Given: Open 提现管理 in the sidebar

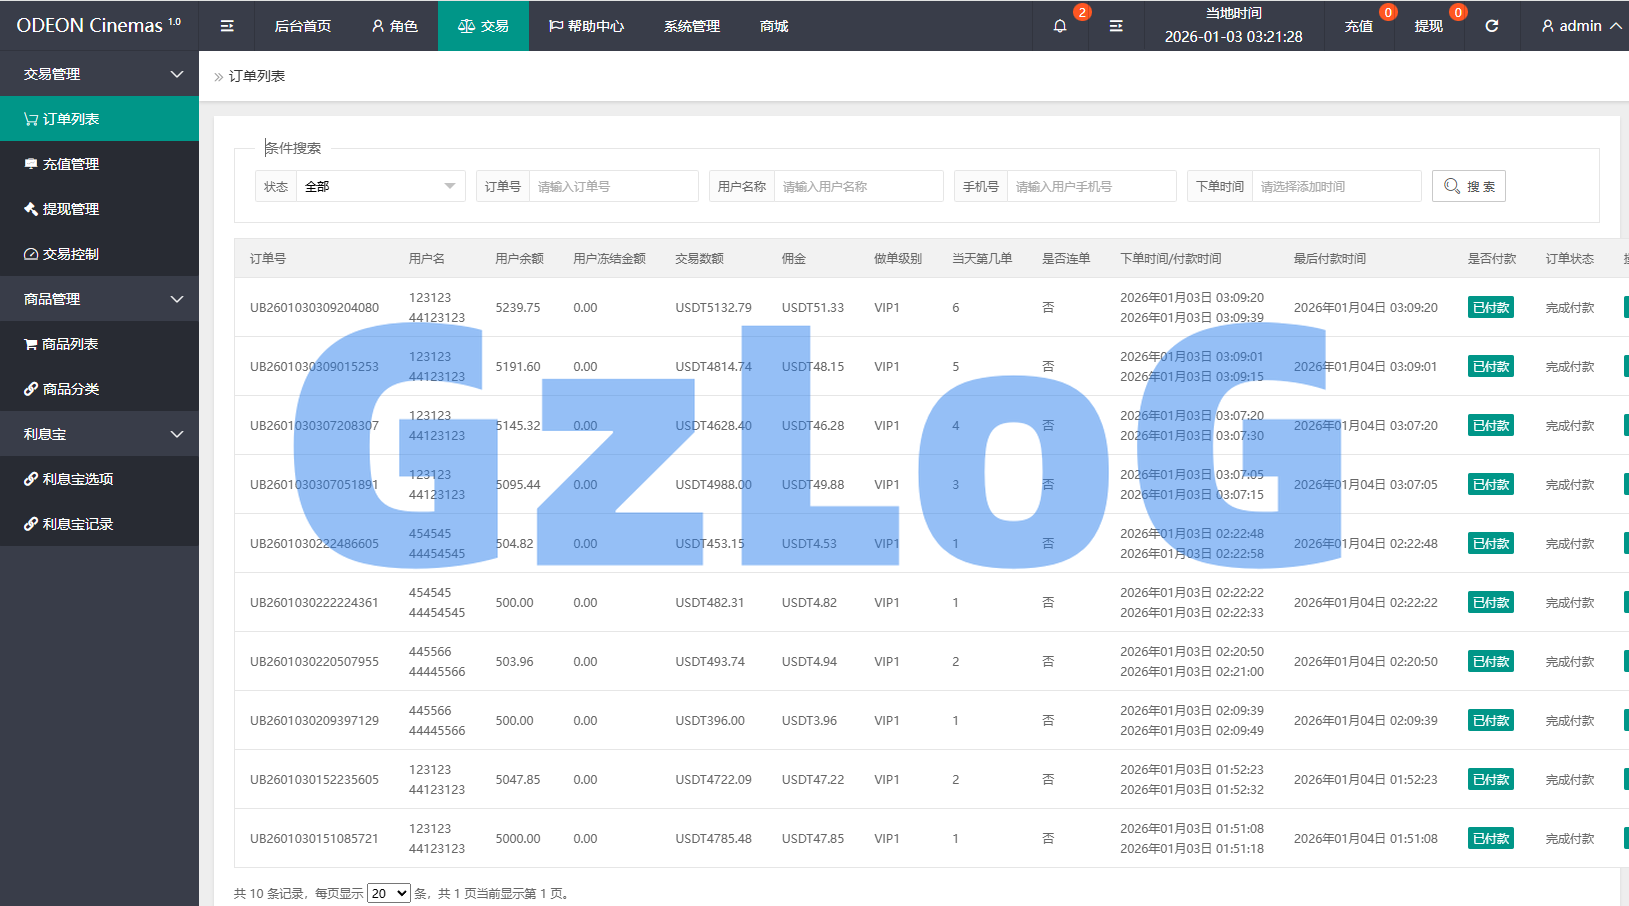Looking at the screenshot, I should click(70, 209).
